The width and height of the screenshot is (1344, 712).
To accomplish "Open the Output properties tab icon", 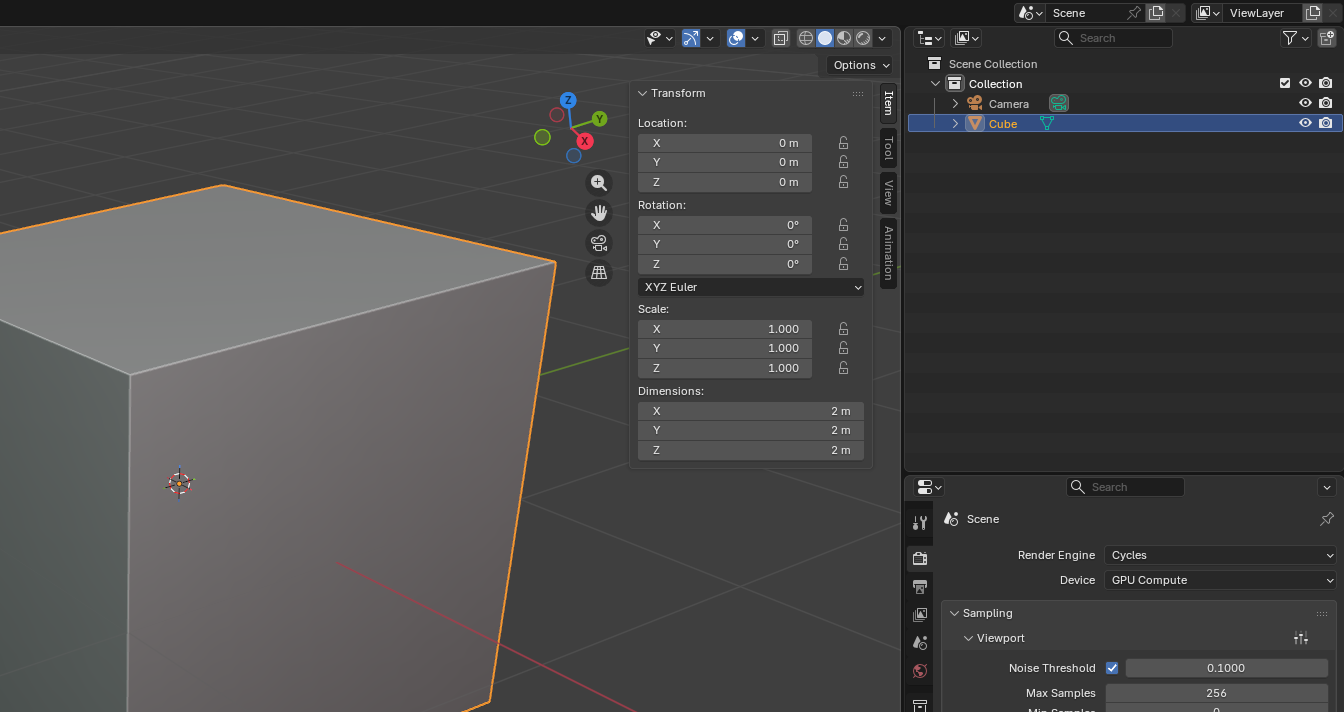I will (x=920, y=586).
